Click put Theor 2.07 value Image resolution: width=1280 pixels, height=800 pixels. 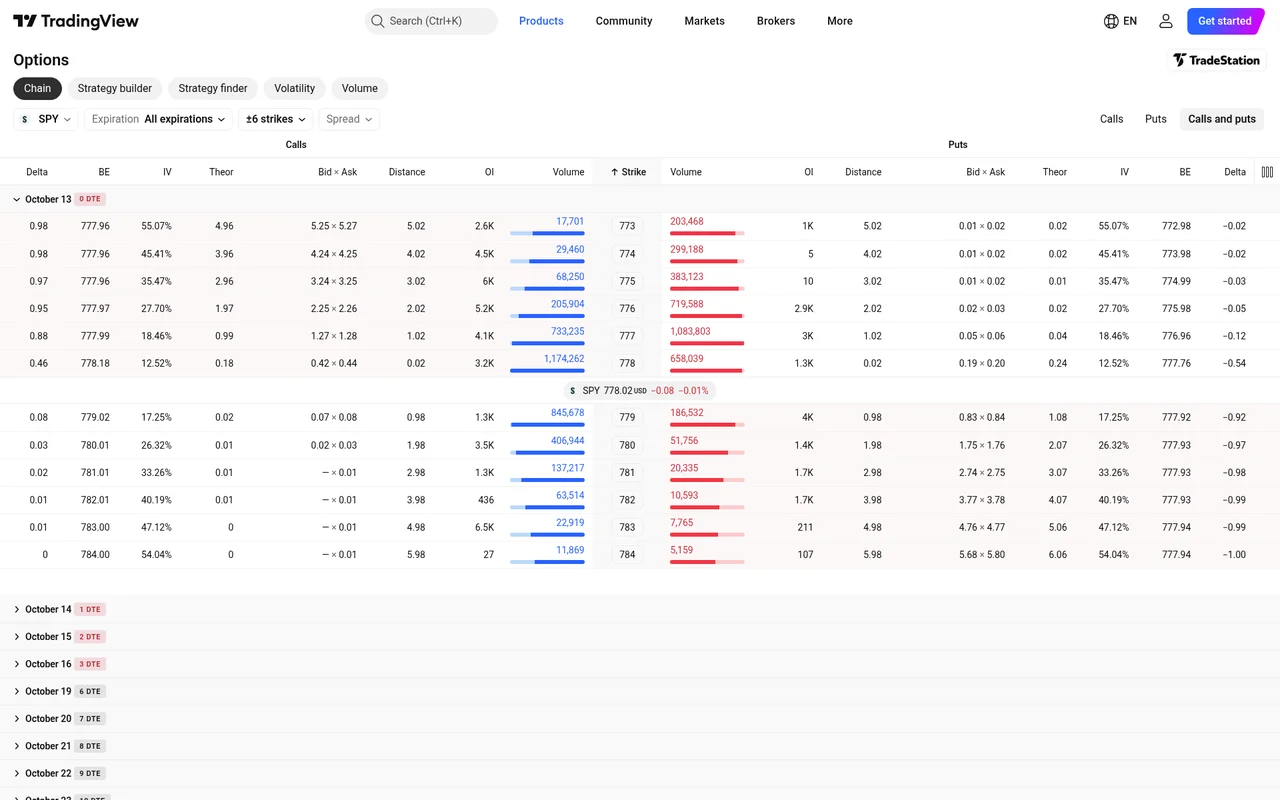click(x=1057, y=445)
